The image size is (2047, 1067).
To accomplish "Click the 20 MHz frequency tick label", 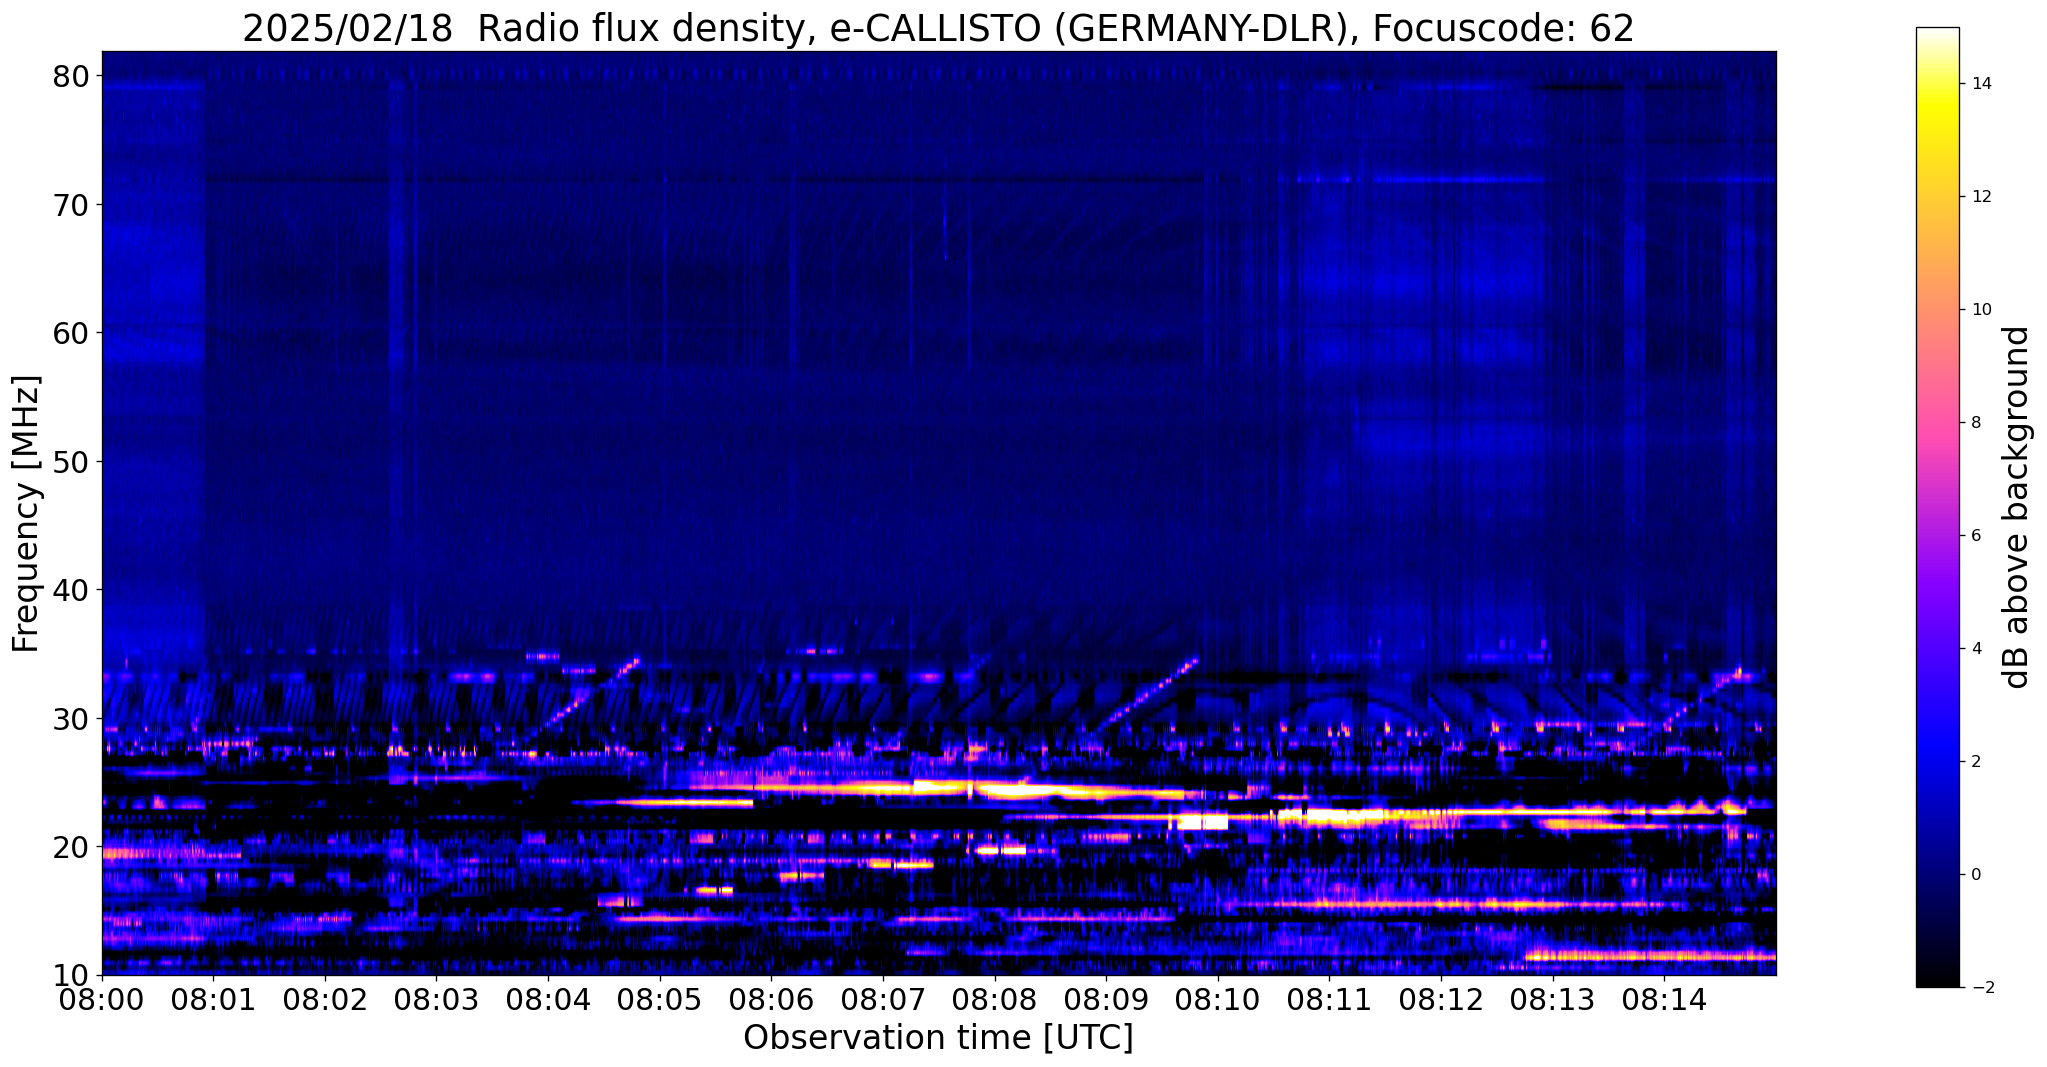I will 72,847.
